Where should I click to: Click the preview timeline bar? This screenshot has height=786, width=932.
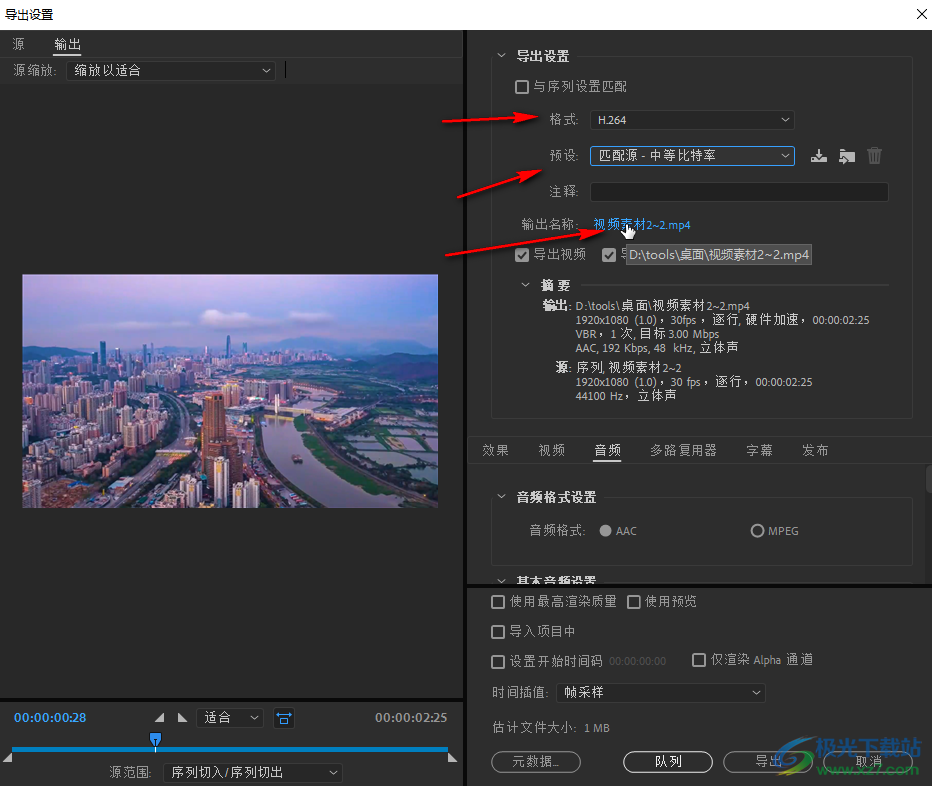[229, 750]
